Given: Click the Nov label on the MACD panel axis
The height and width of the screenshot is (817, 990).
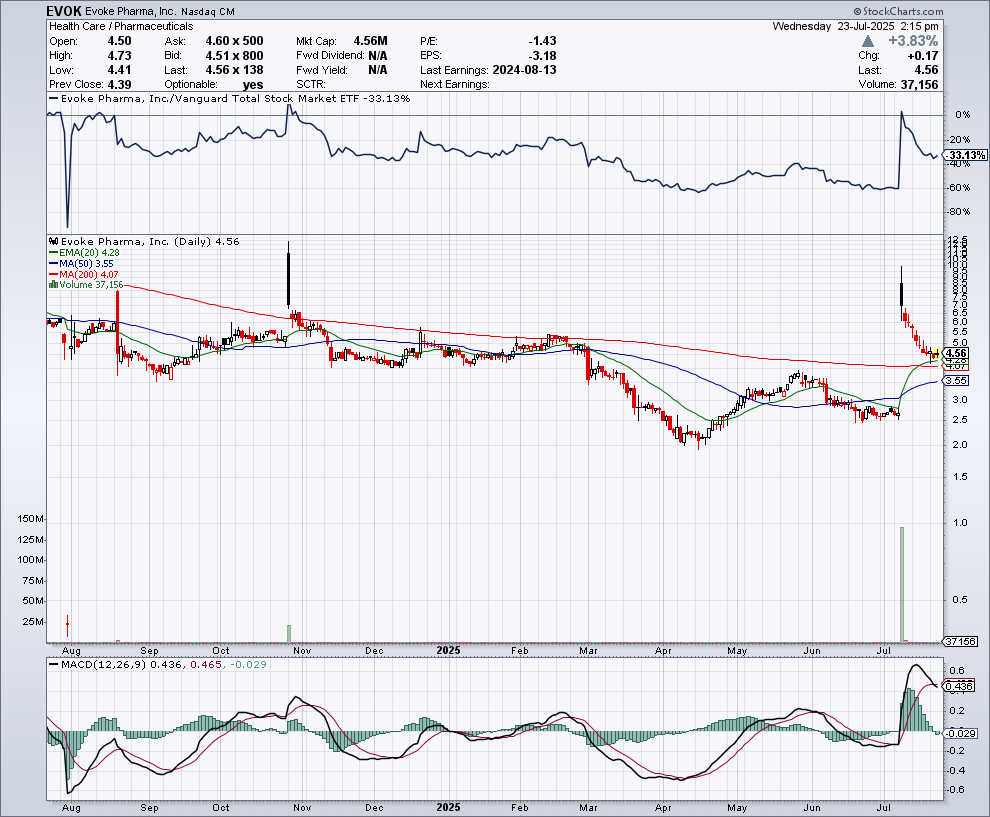Looking at the screenshot, I should point(302,808).
